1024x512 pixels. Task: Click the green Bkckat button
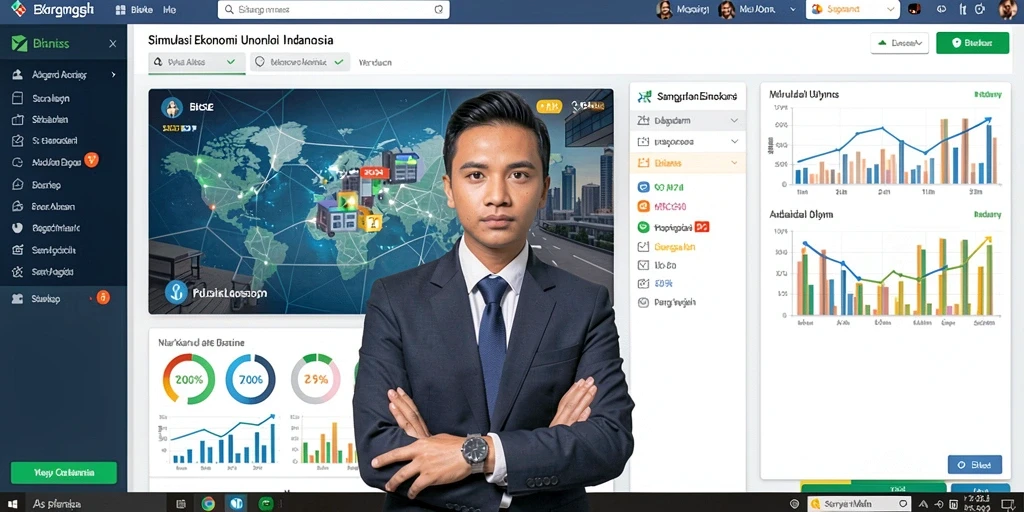tap(972, 43)
